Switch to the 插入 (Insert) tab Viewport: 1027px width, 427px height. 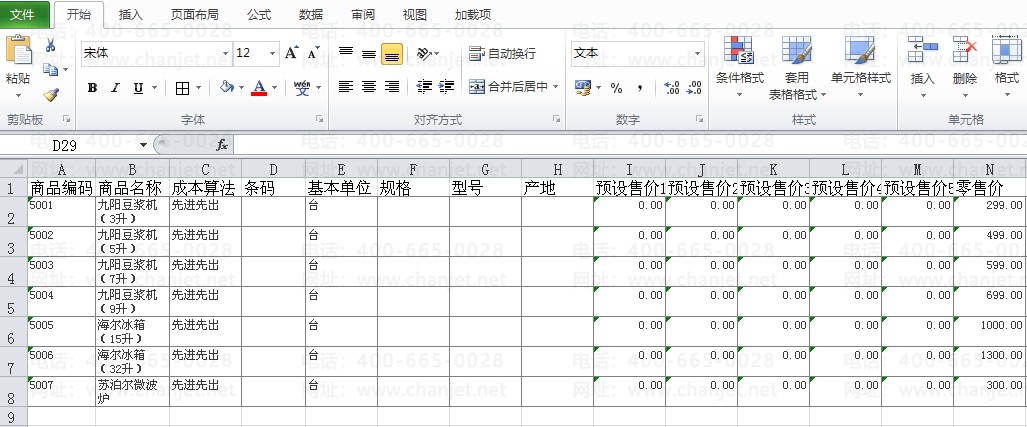(130, 15)
